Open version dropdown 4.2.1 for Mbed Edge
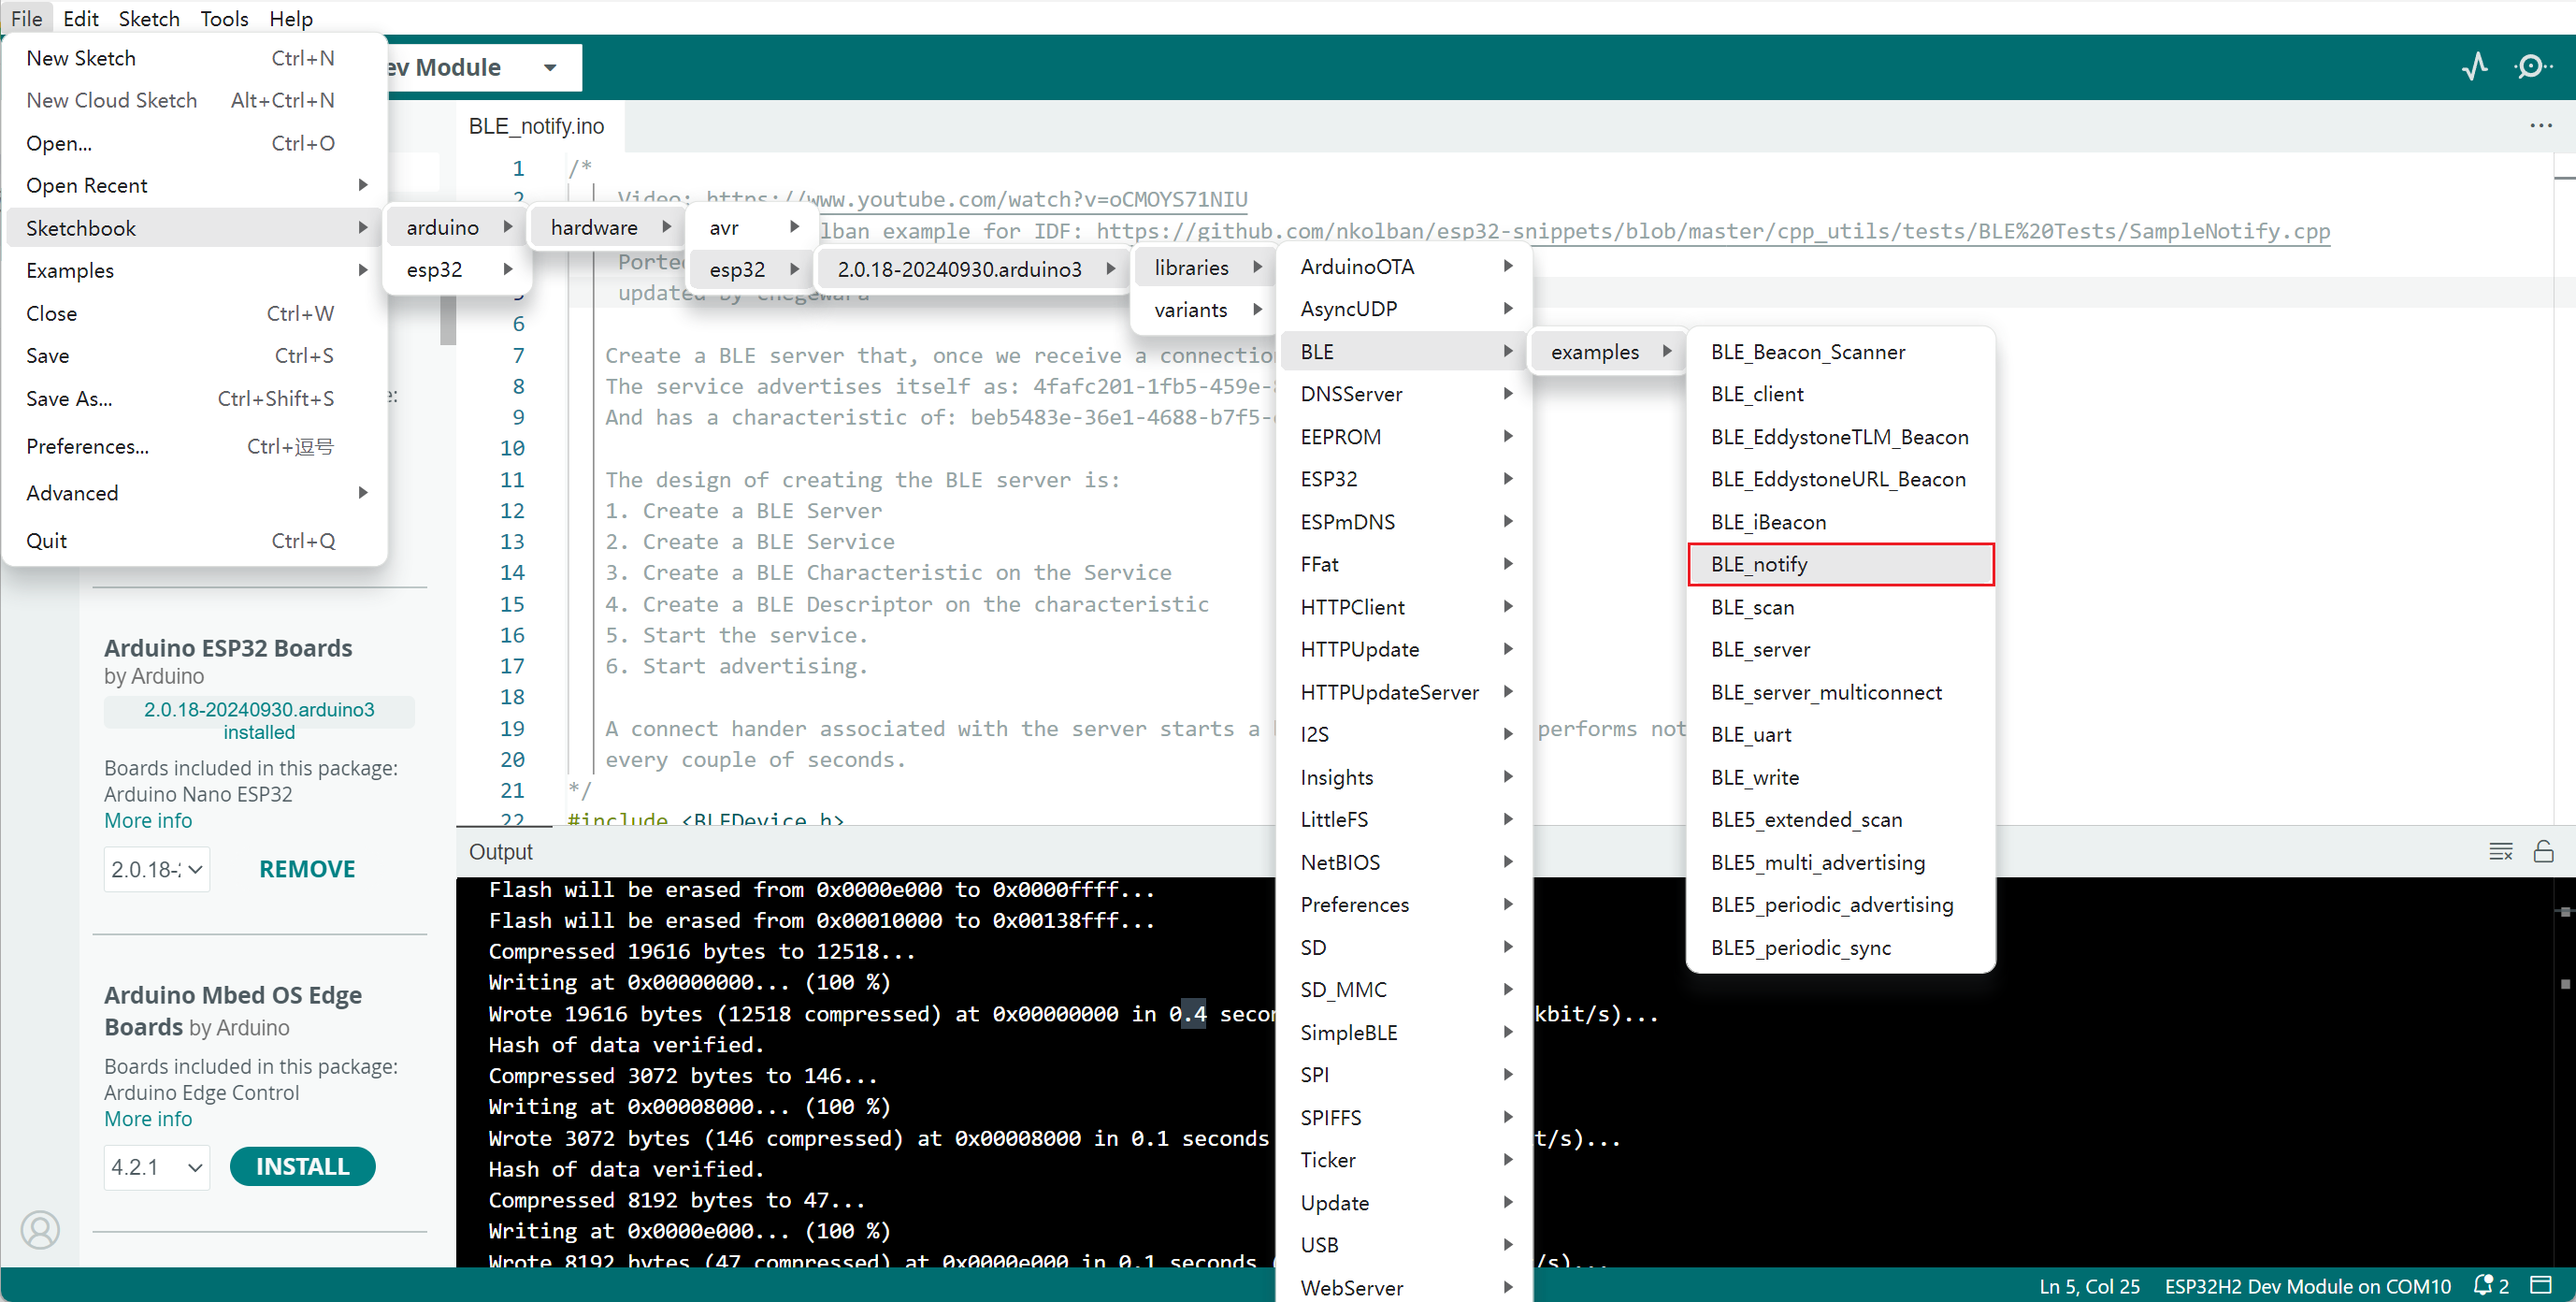The height and width of the screenshot is (1302, 2576). click(157, 1167)
